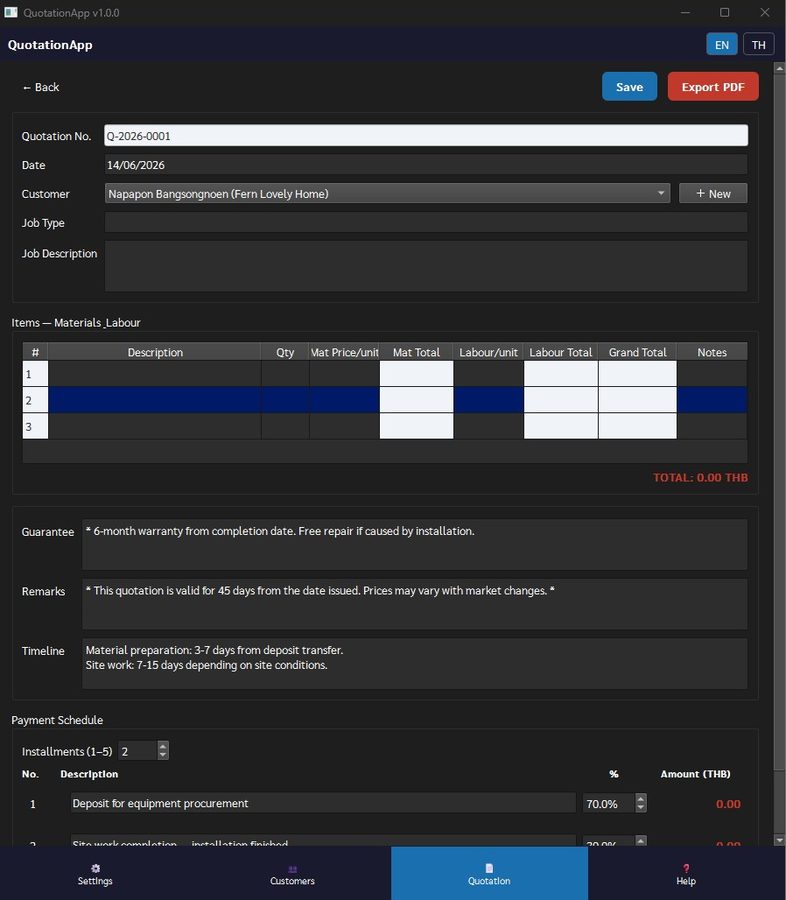Viewport: 786px width, 900px height.
Task: Close the QuotationApp window
Action: (765, 12)
